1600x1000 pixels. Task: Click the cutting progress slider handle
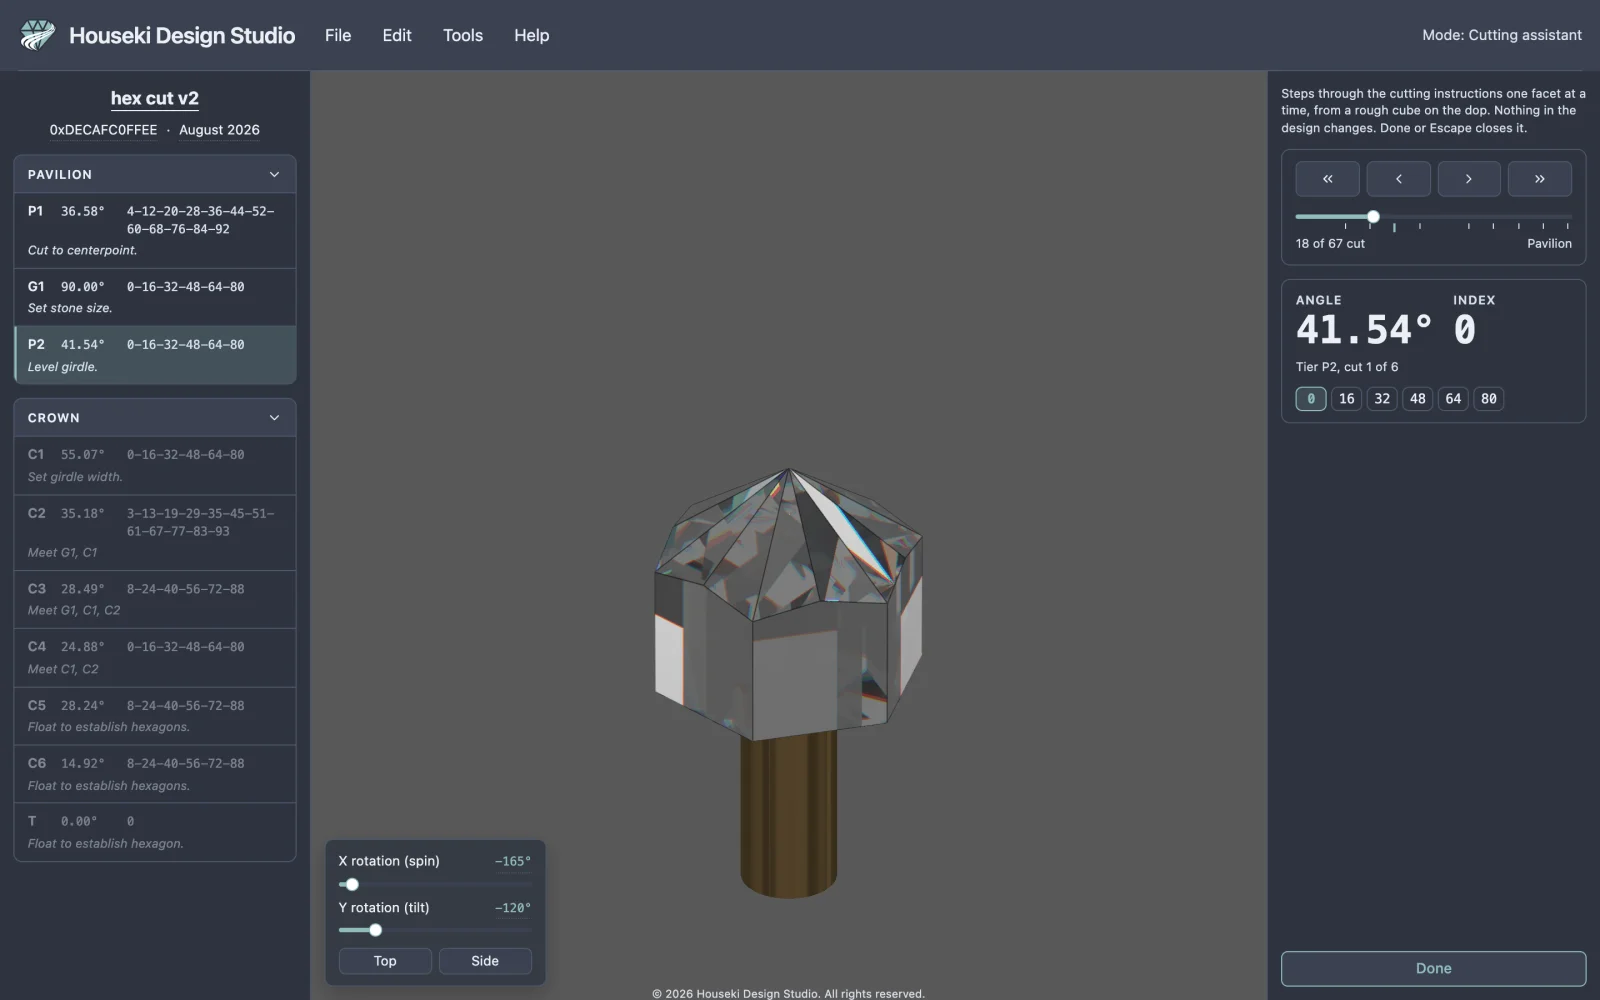(x=1373, y=217)
